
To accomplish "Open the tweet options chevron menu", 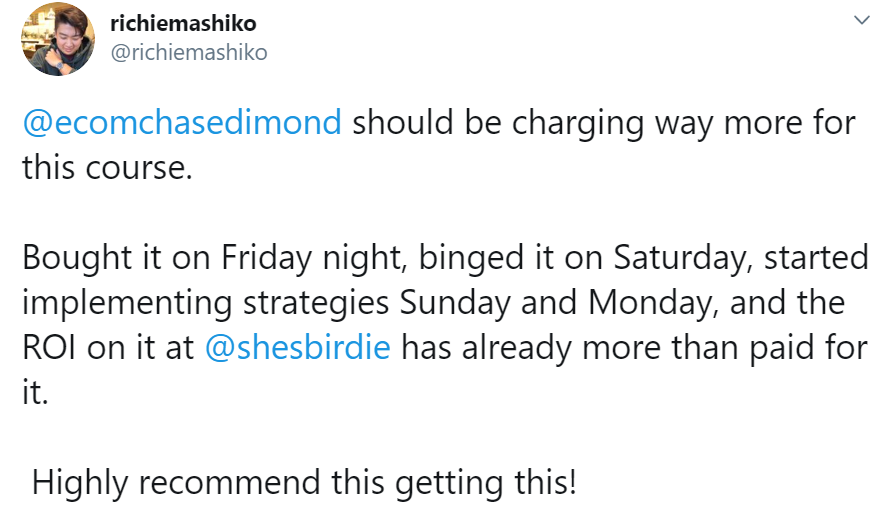I will [x=860, y=20].
